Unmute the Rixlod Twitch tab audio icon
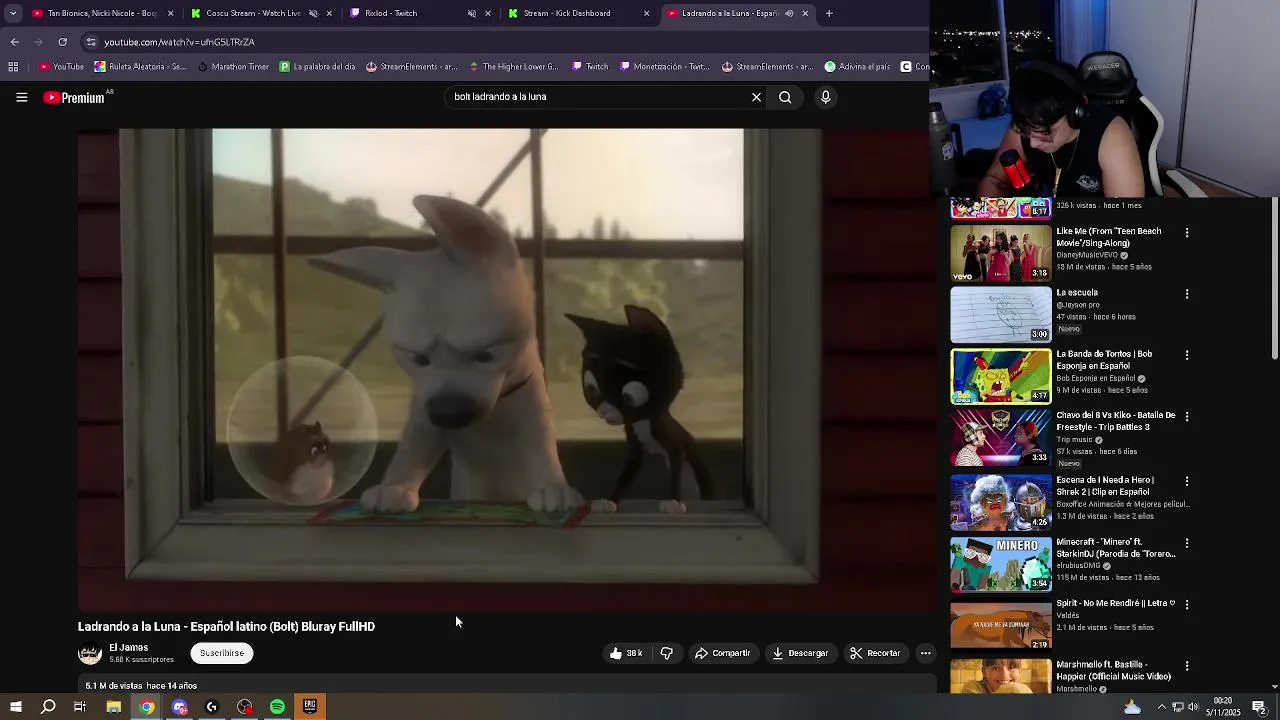Image resolution: width=1280 pixels, height=720 pixels. click(472, 13)
